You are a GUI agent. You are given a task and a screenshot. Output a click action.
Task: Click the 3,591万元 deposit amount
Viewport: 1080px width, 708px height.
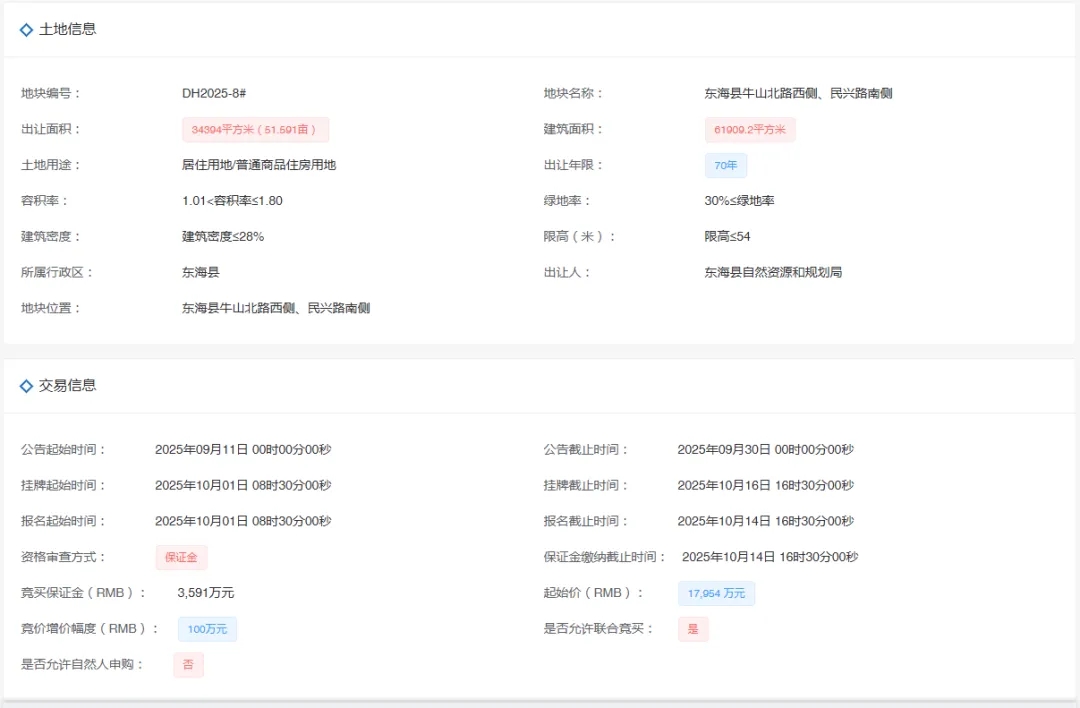[x=206, y=593]
